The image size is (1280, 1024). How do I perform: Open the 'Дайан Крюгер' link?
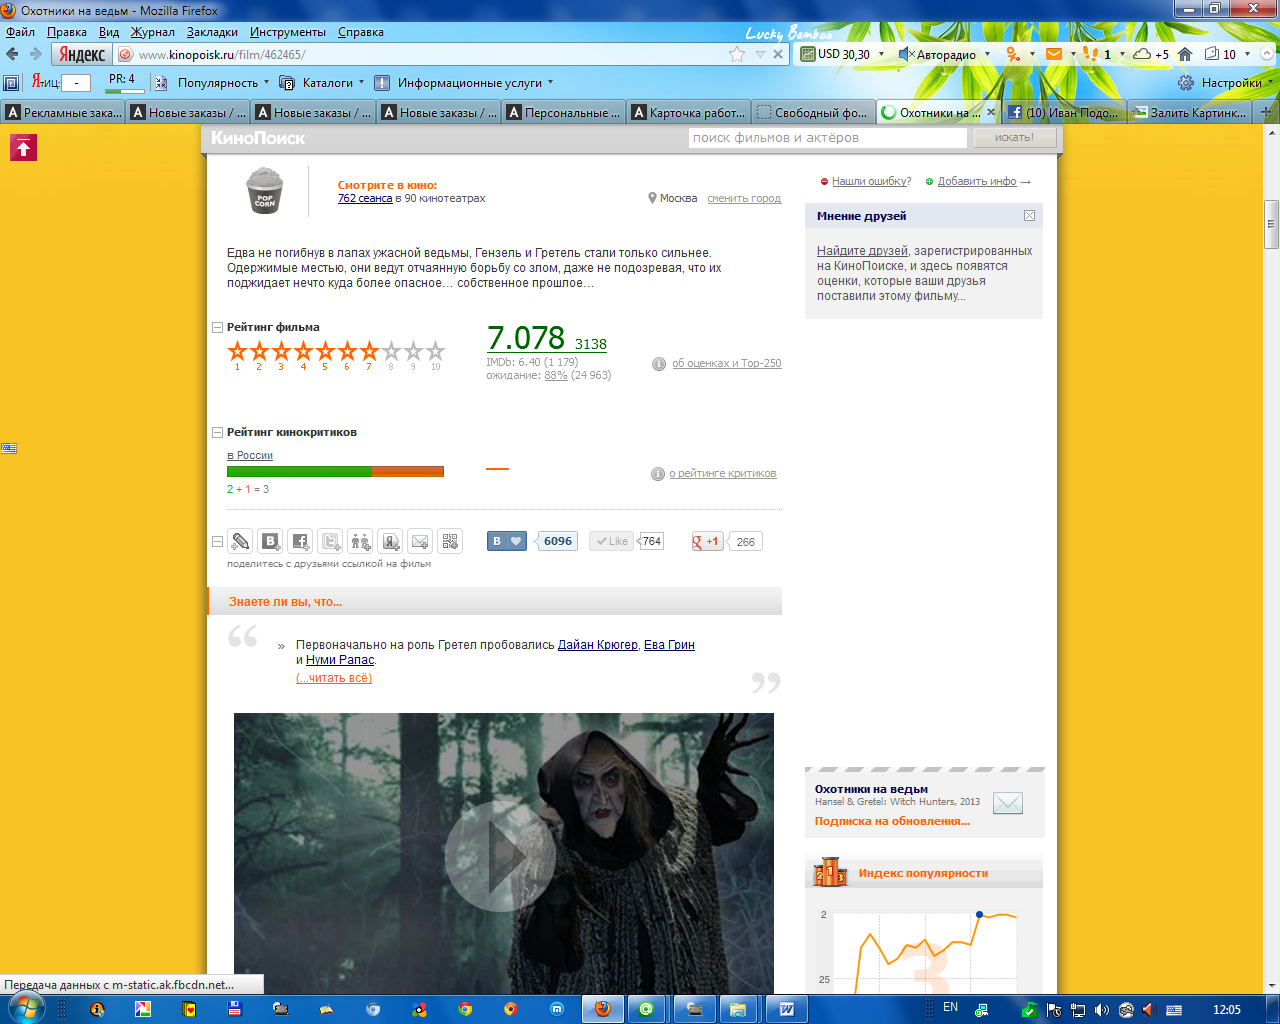click(597, 645)
